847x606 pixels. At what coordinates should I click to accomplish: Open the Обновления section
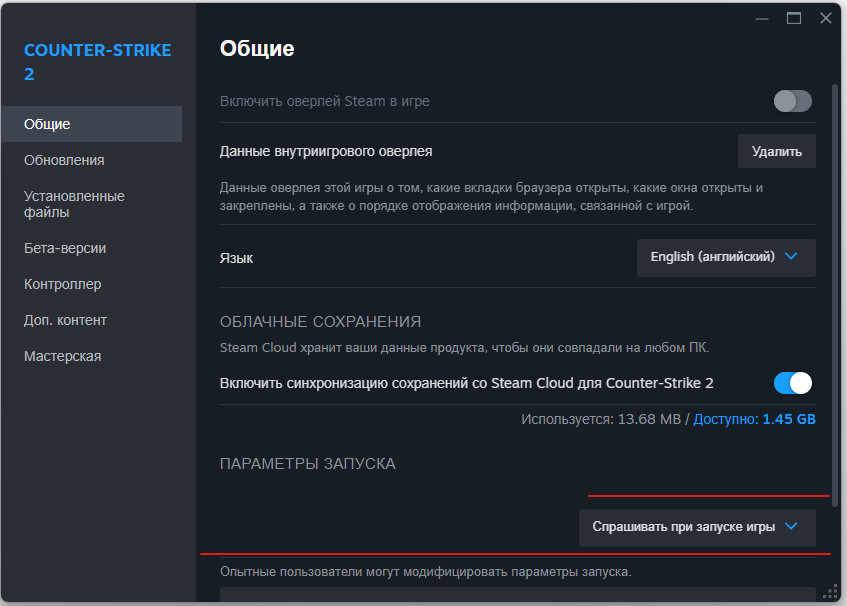(64, 160)
